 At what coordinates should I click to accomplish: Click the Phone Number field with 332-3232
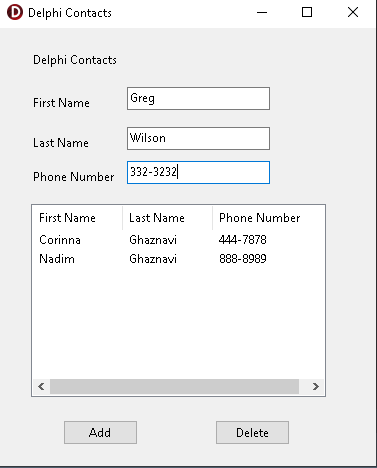click(x=198, y=172)
